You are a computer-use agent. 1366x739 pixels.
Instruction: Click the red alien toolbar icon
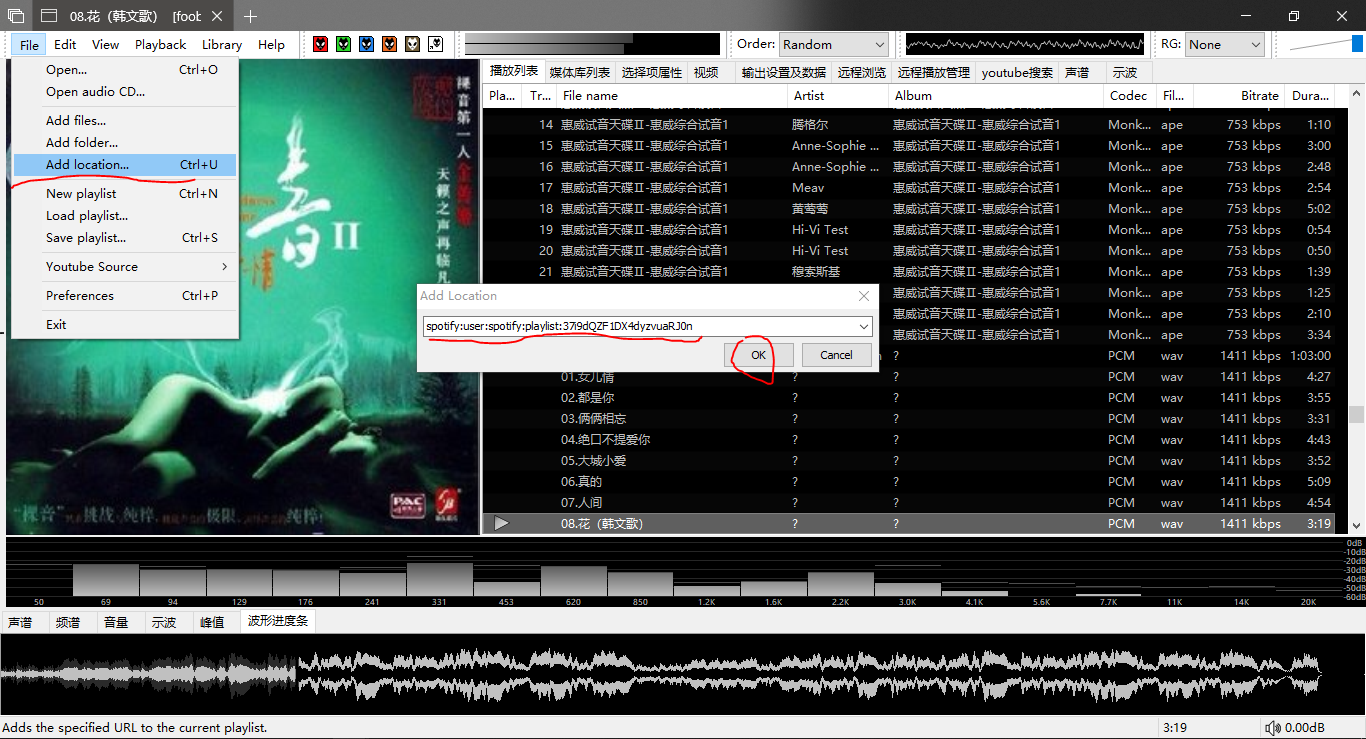[x=320, y=44]
